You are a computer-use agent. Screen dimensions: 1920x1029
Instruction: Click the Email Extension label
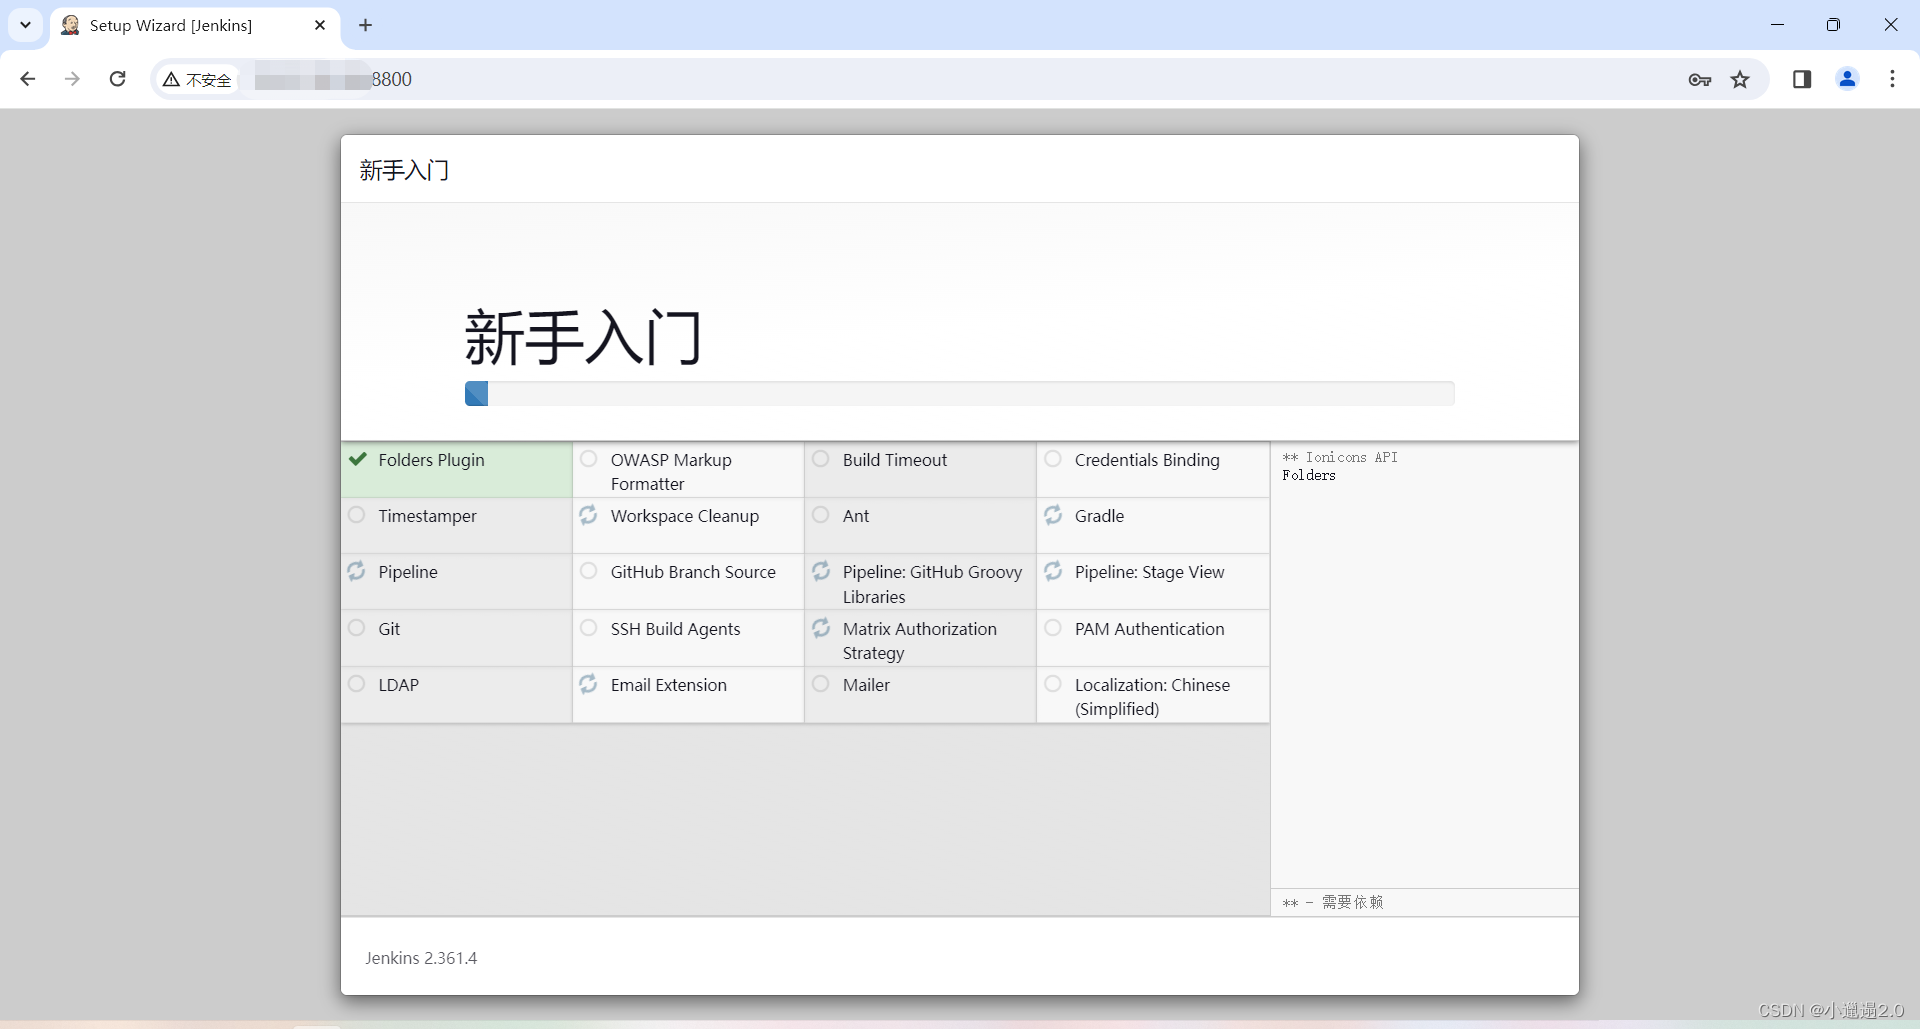668,685
